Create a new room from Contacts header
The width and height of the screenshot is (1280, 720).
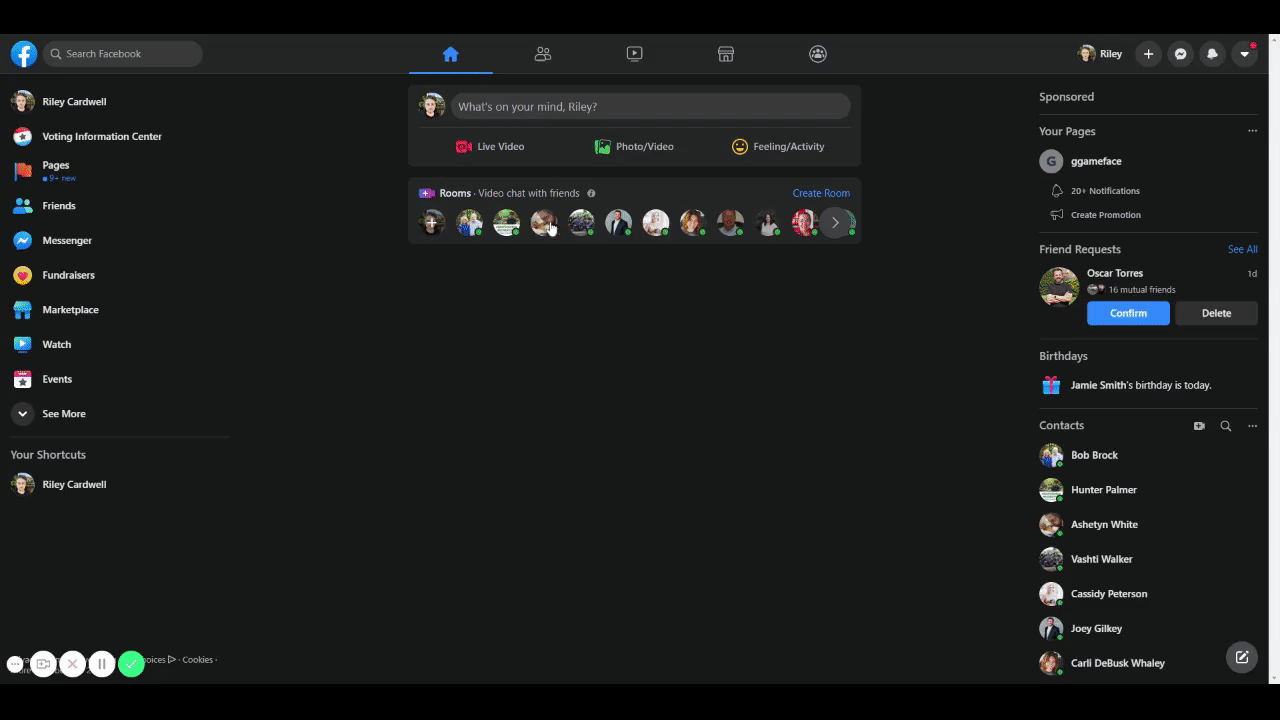pyautogui.click(x=1199, y=426)
